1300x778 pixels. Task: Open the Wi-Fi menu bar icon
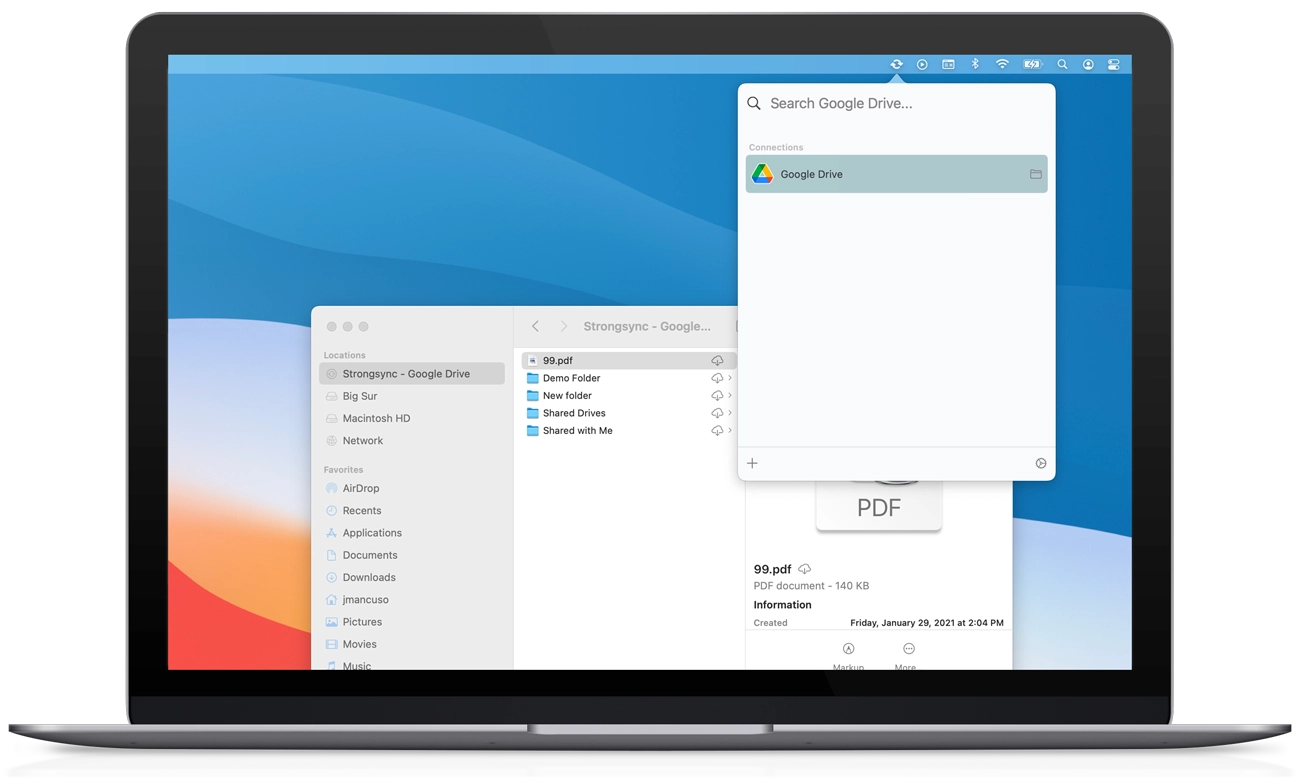[1002, 64]
